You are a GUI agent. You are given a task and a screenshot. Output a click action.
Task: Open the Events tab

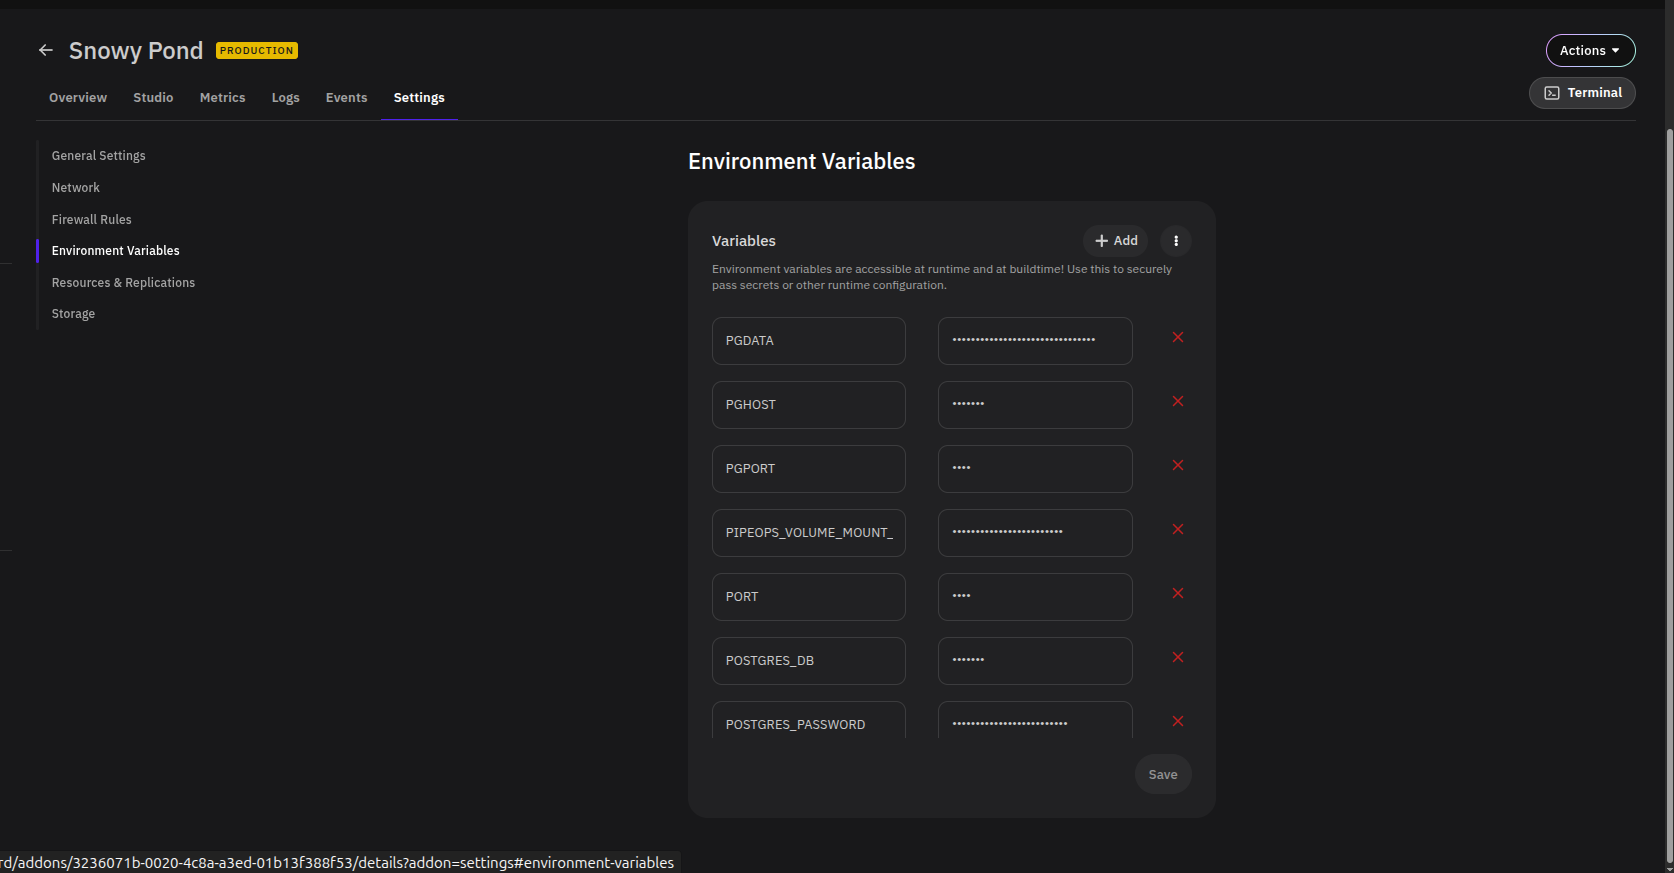pos(346,97)
